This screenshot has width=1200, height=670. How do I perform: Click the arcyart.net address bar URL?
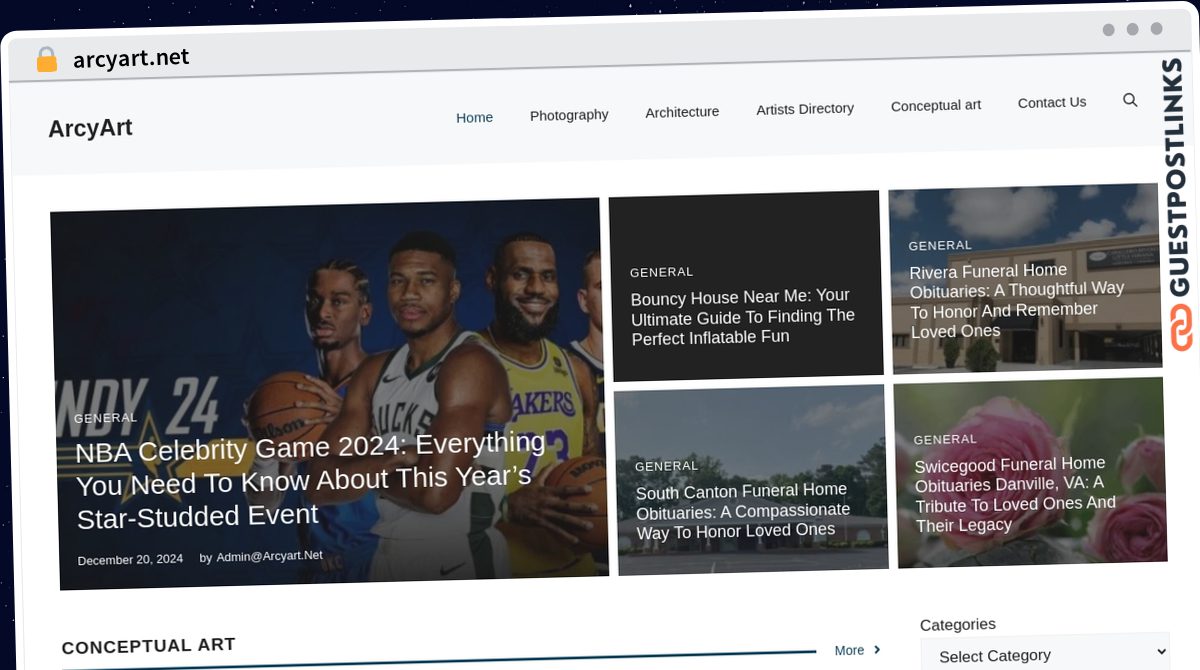pyautogui.click(x=131, y=59)
